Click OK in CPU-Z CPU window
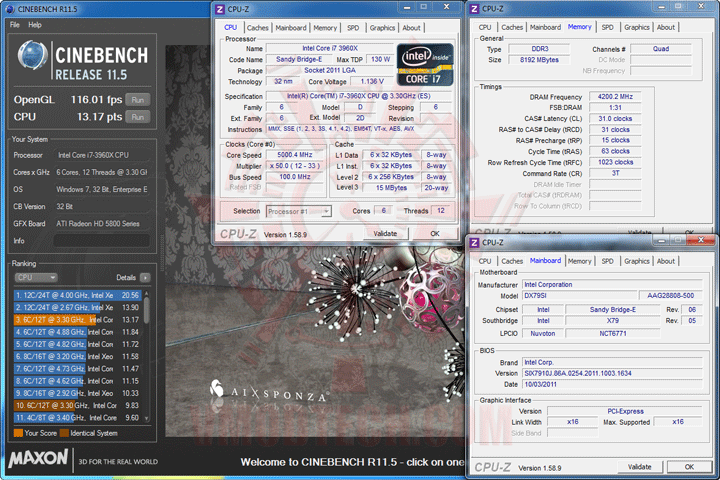Viewport: 720px width, 480px height. tap(435, 233)
